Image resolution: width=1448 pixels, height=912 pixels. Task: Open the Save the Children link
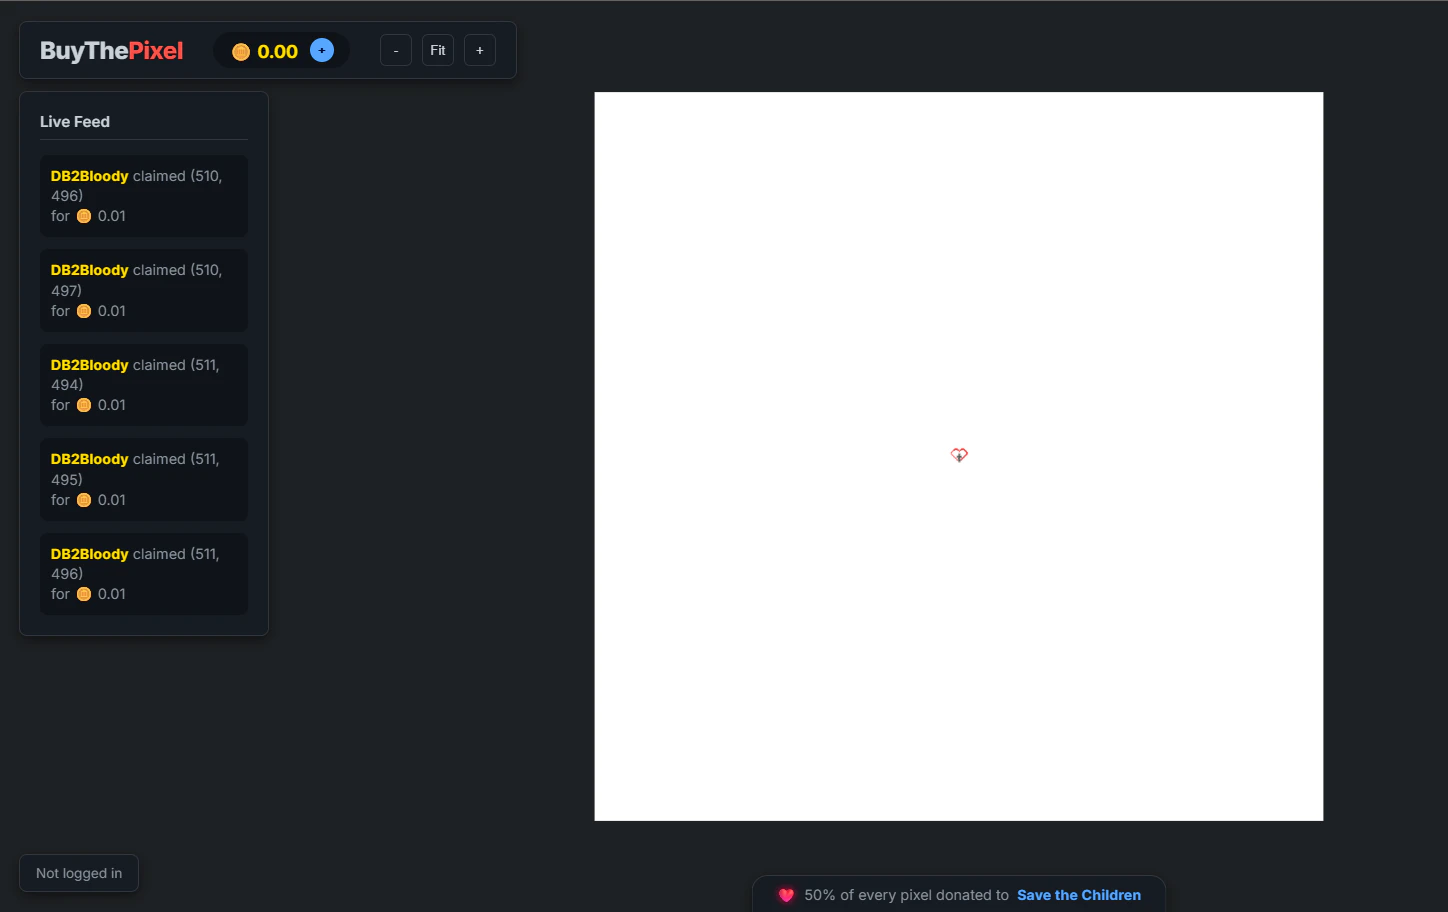1079,895
